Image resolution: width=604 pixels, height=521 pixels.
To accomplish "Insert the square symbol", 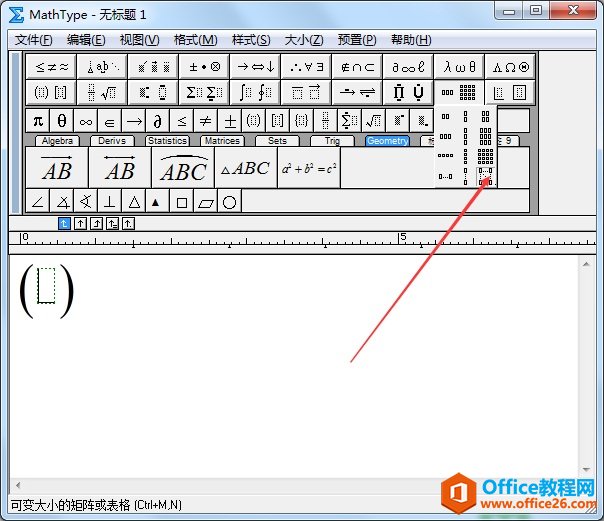I will click(181, 201).
